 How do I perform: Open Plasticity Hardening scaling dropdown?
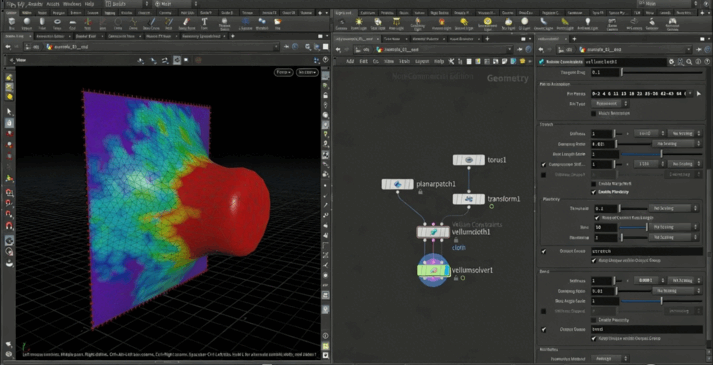[x=673, y=237]
